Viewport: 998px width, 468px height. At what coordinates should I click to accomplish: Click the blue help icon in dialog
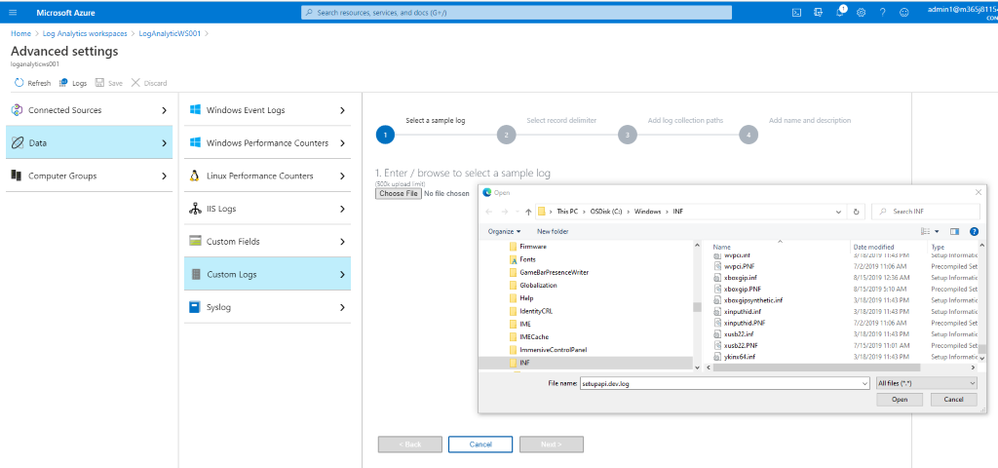pyautogui.click(x=974, y=232)
